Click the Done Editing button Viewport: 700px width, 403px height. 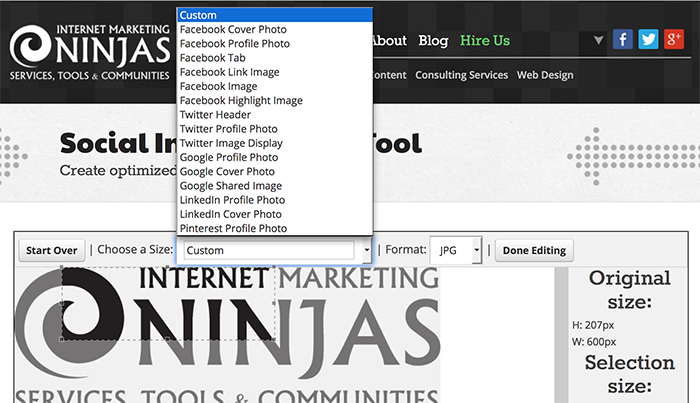click(x=534, y=250)
